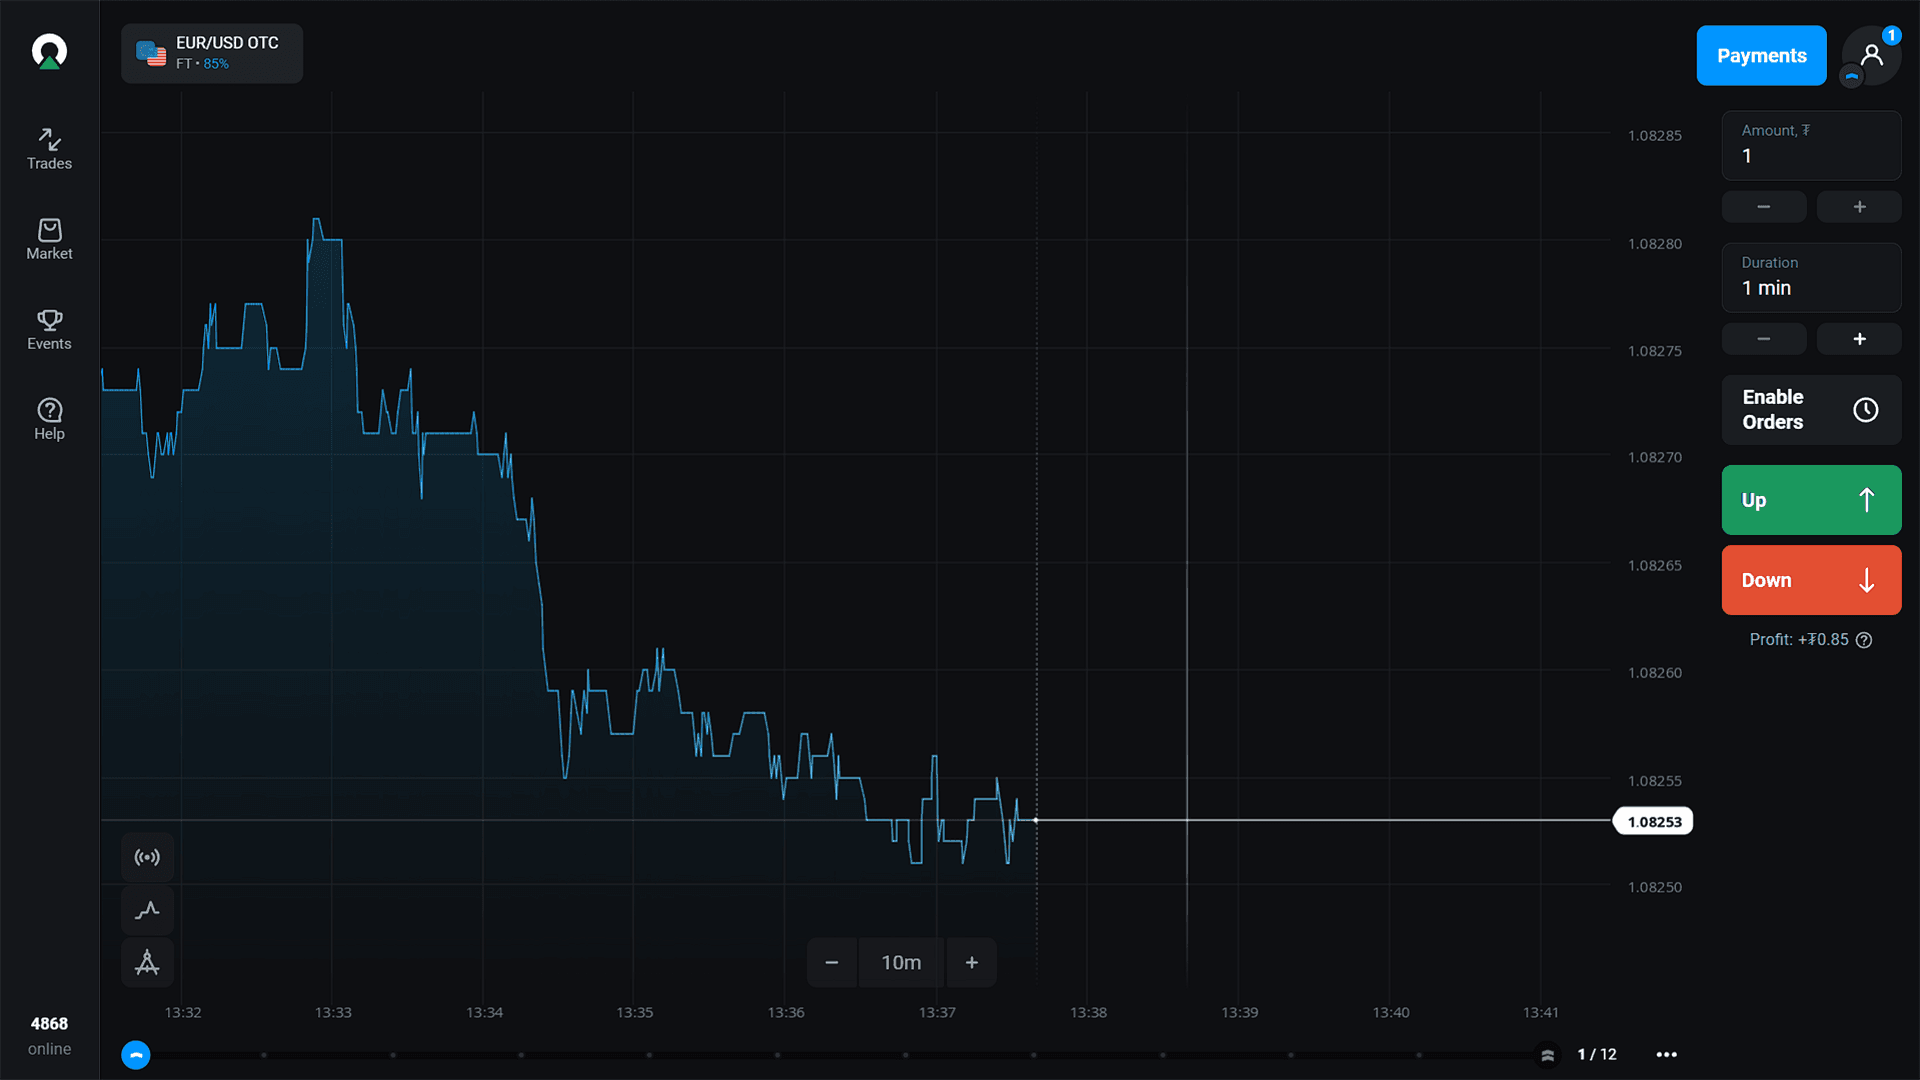Screen dimensions: 1920x1080
Task: Open the Help section
Action: tap(49, 419)
